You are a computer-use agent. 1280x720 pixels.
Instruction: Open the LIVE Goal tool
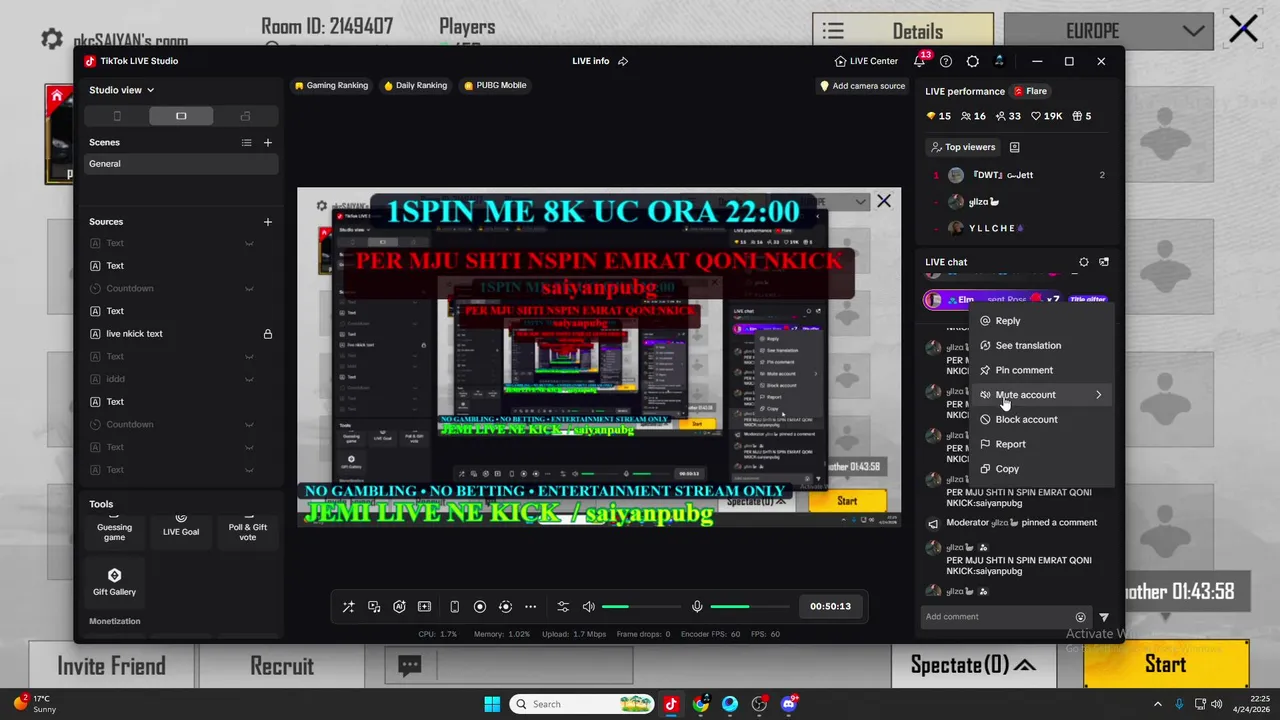(181, 528)
